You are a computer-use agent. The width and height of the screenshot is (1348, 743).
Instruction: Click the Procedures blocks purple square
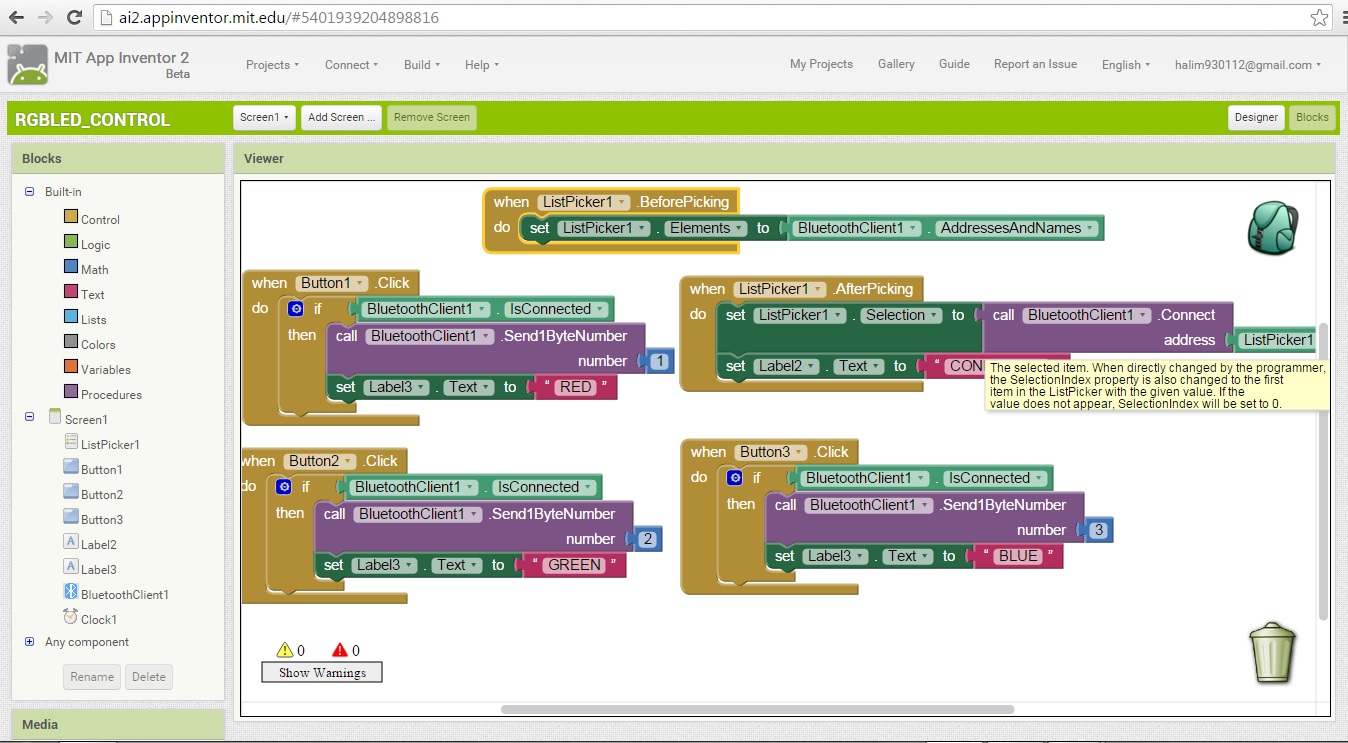(71, 392)
